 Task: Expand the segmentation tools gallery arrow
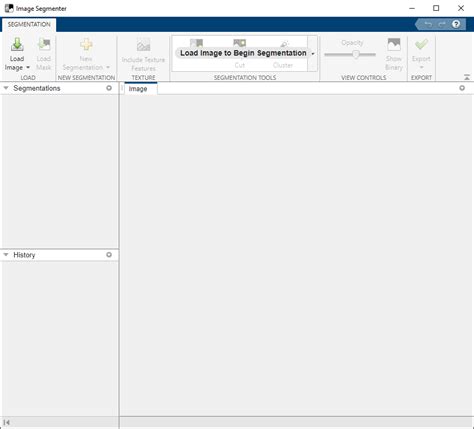(x=313, y=54)
